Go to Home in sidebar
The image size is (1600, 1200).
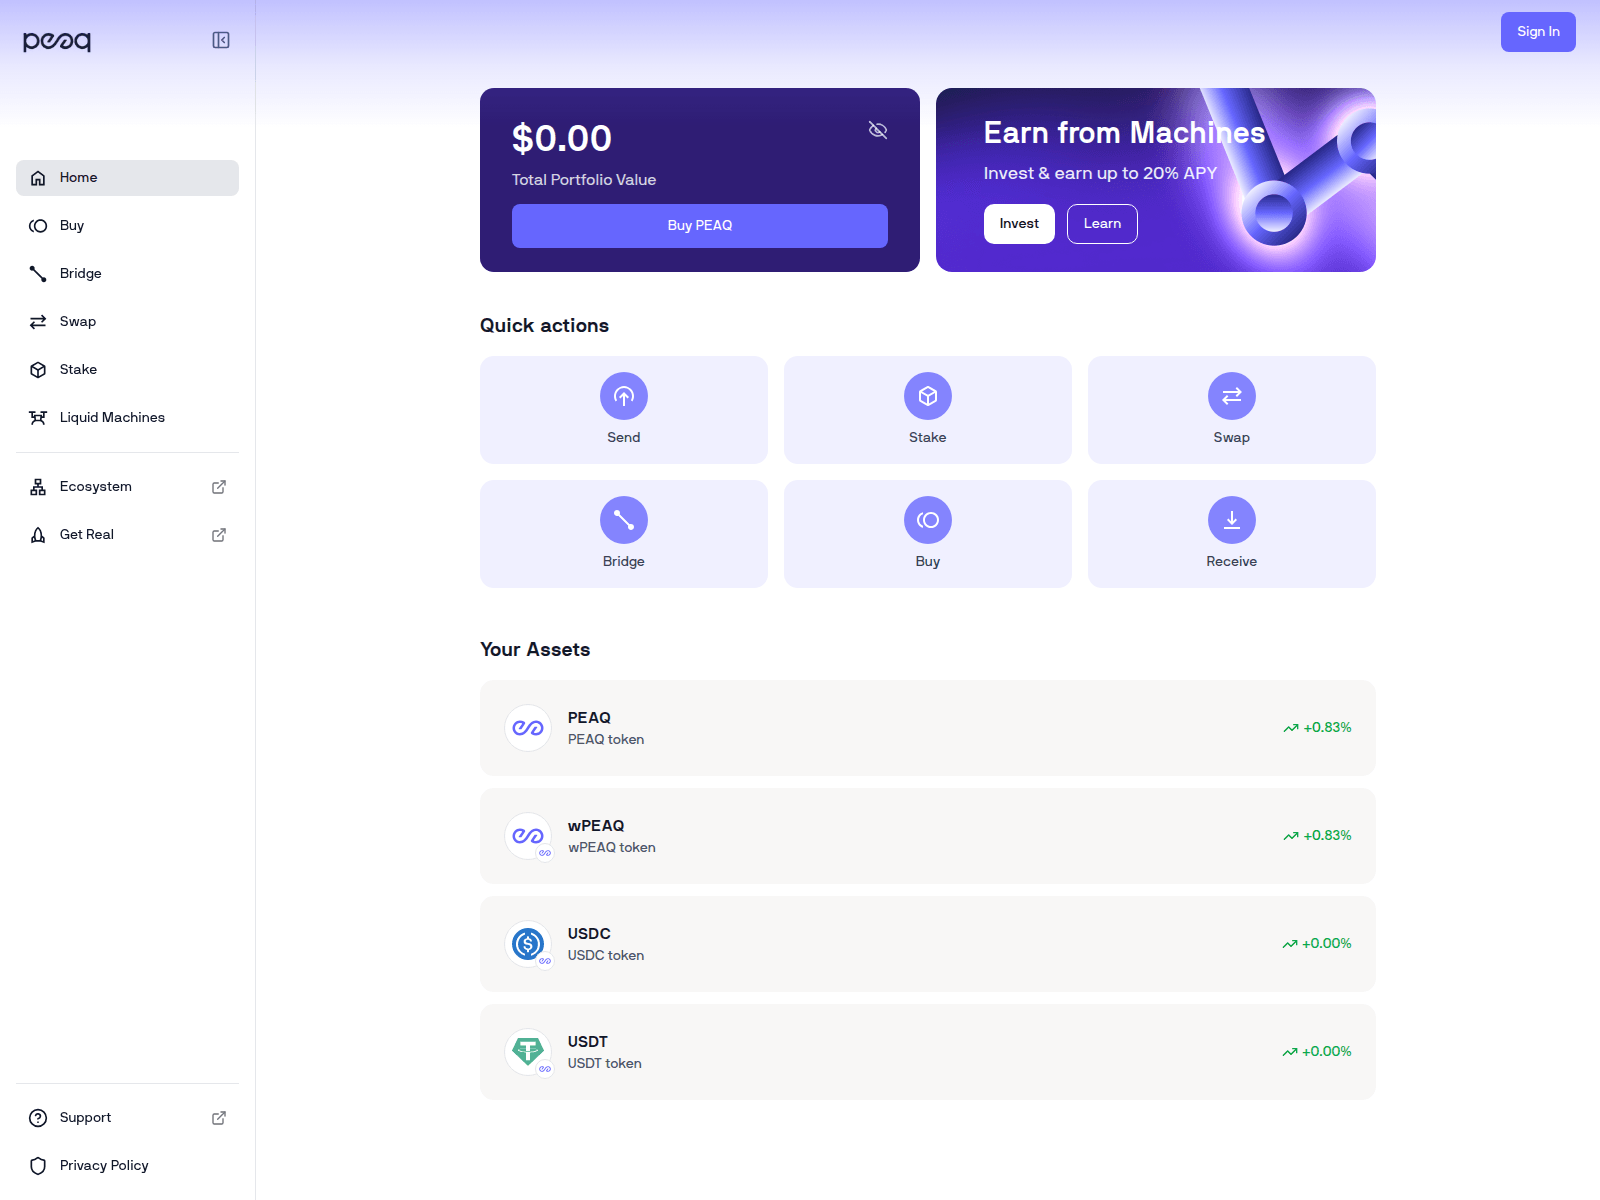(x=127, y=178)
